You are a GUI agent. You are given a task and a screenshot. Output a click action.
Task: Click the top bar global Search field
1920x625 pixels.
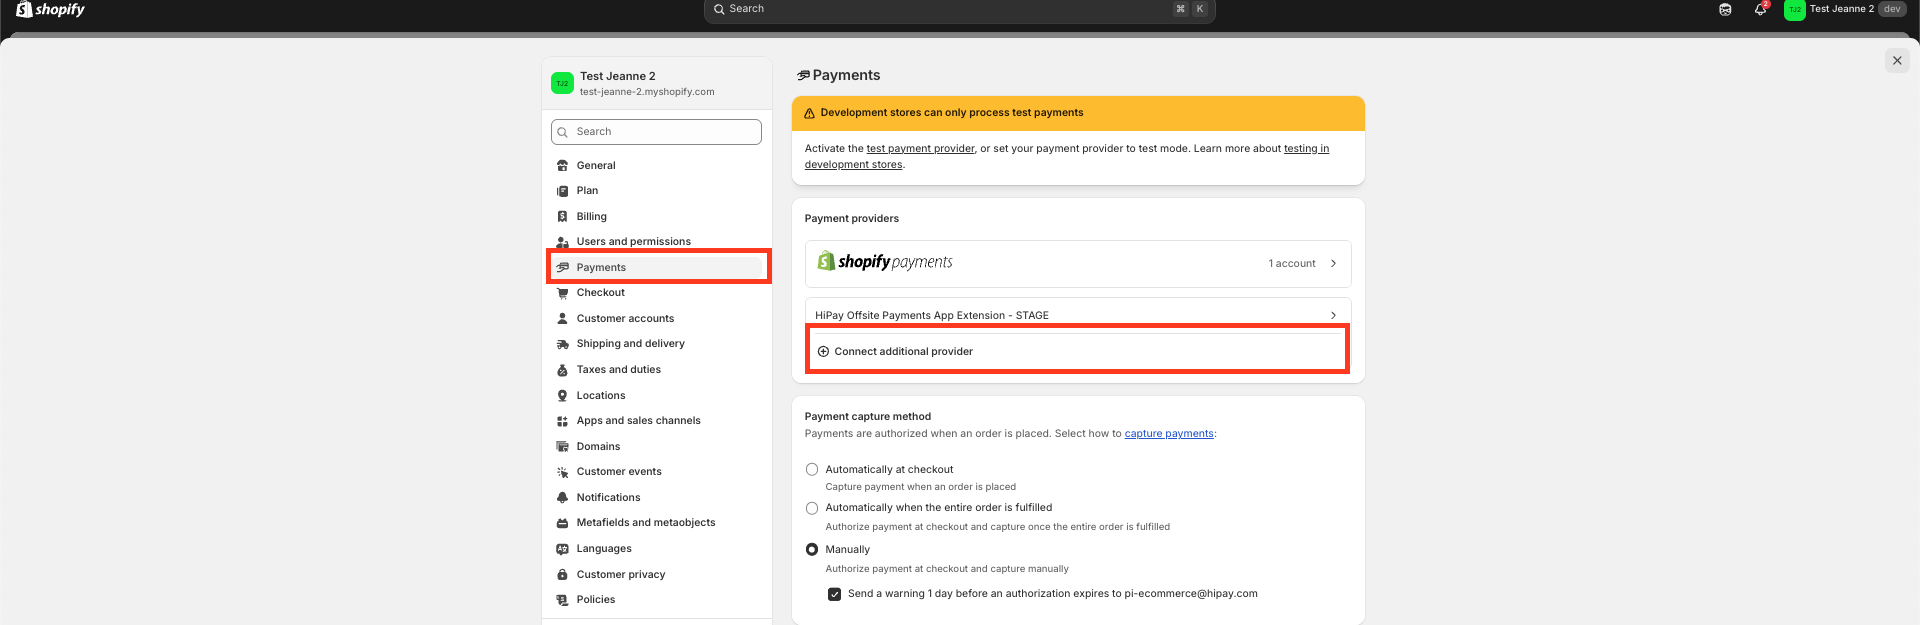[x=959, y=9]
